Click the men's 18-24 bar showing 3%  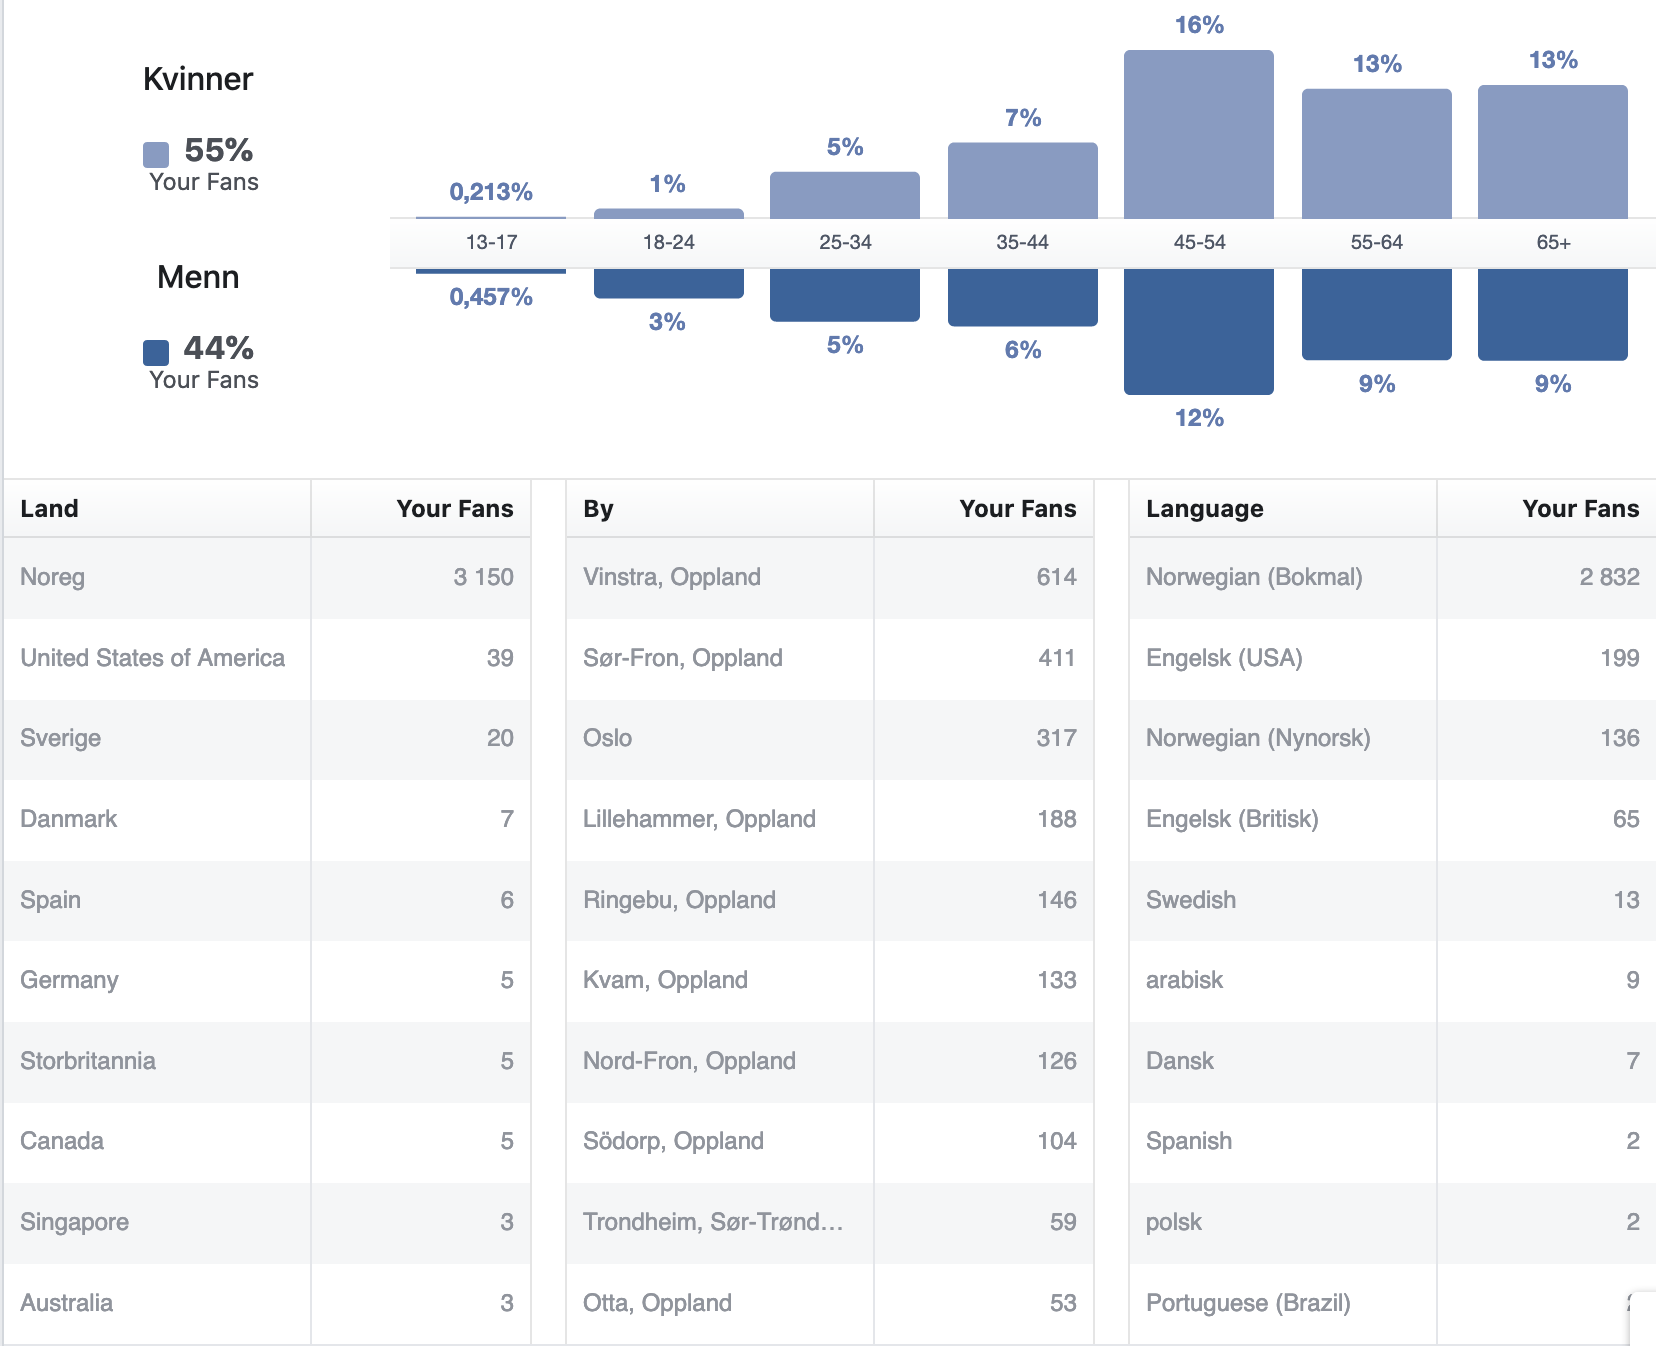pyautogui.click(x=668, y=283)
